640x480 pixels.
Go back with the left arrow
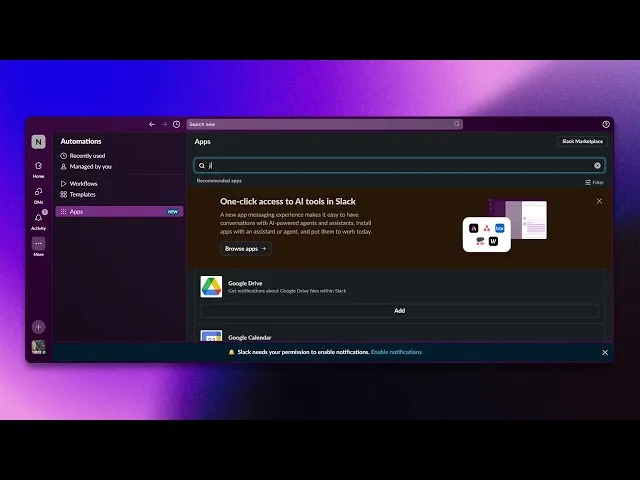tap(152, 124)
